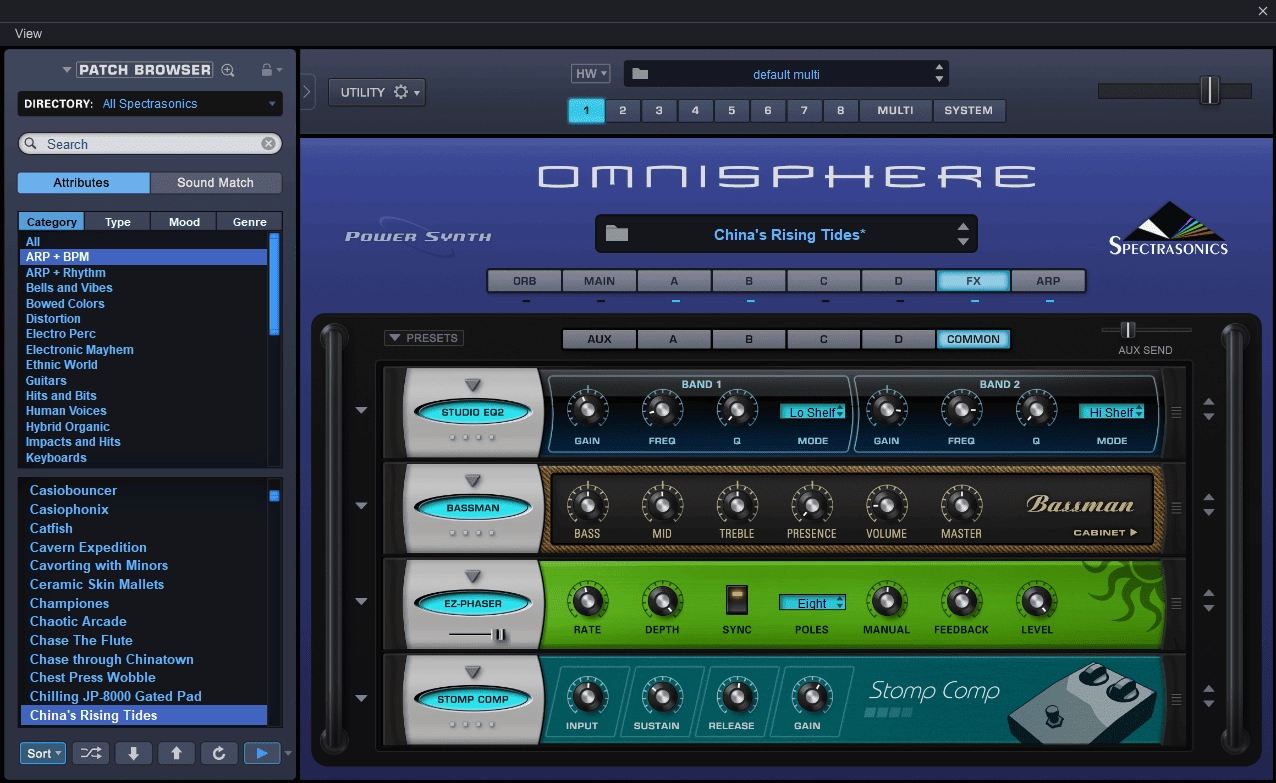Select the Type column header
This screenshot has height=783, width=1276.
coord(118,222)
